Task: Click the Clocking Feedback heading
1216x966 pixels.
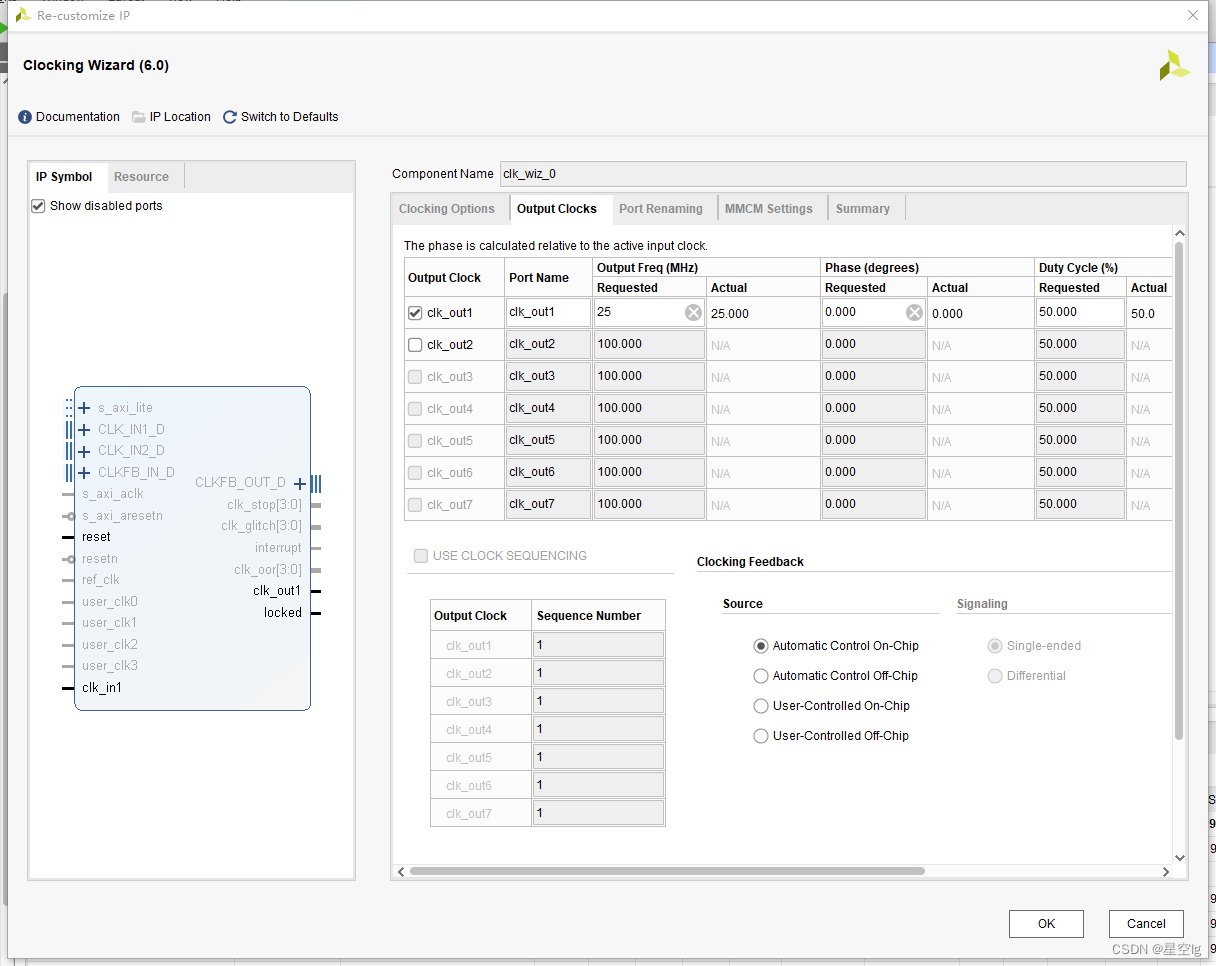Action: [750, 562]
